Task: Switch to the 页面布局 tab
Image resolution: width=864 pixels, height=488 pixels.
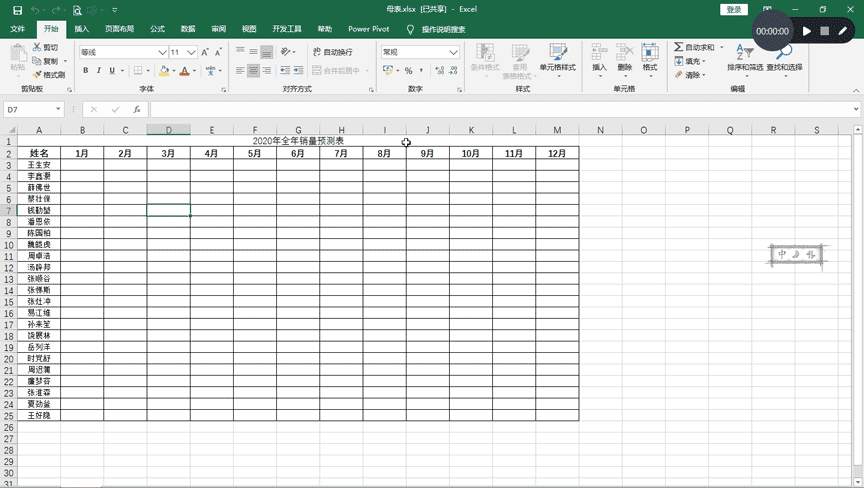Action: point(120,29)
